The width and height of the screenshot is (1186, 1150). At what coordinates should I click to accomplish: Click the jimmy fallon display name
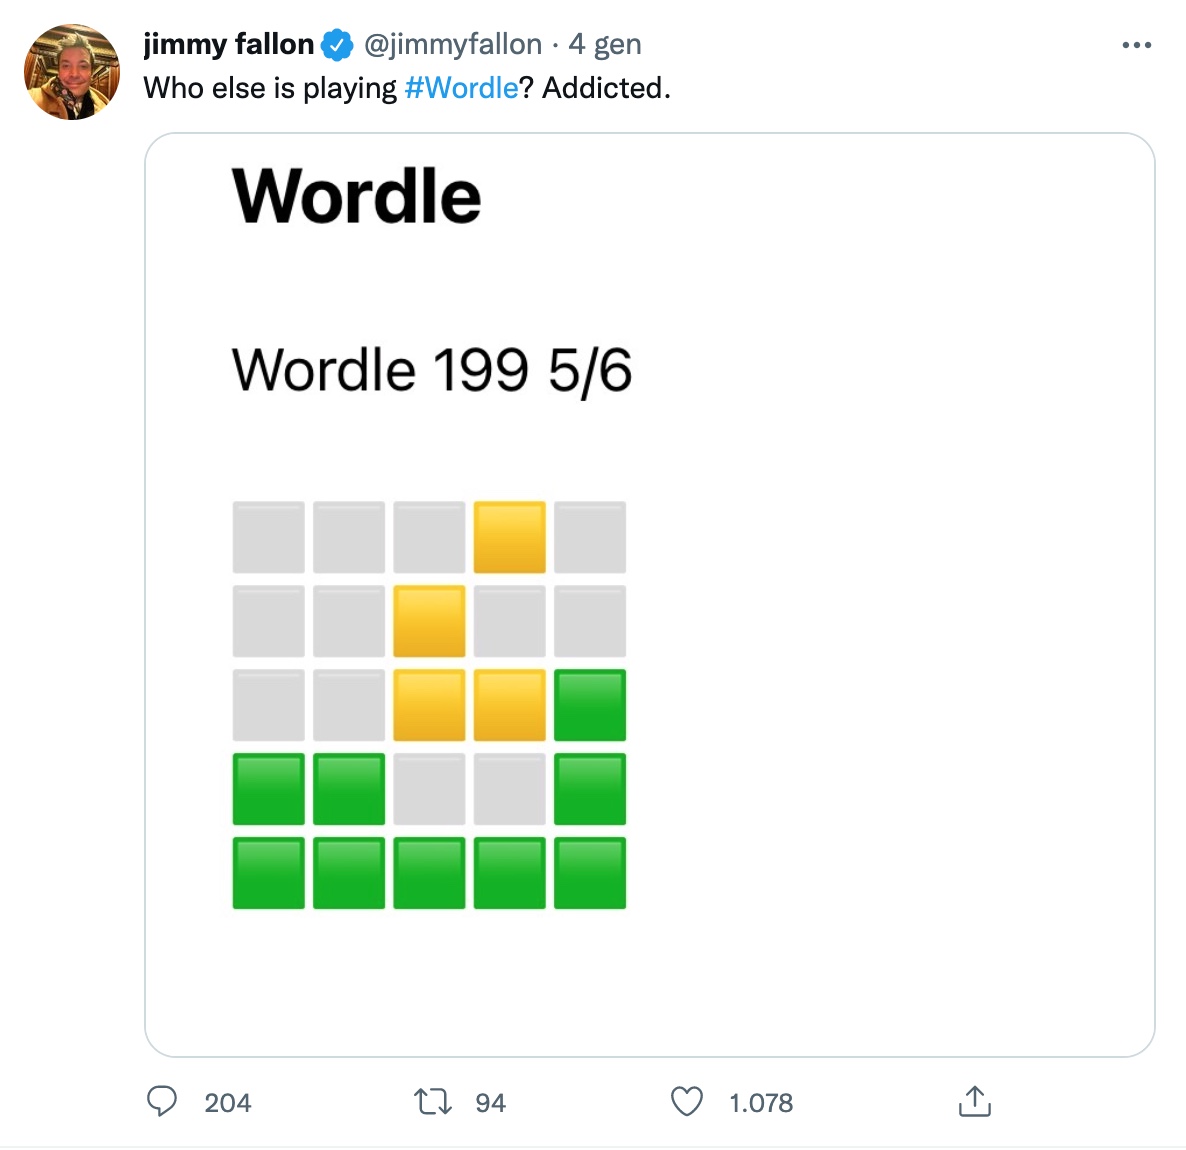click(x=228, y=45)
